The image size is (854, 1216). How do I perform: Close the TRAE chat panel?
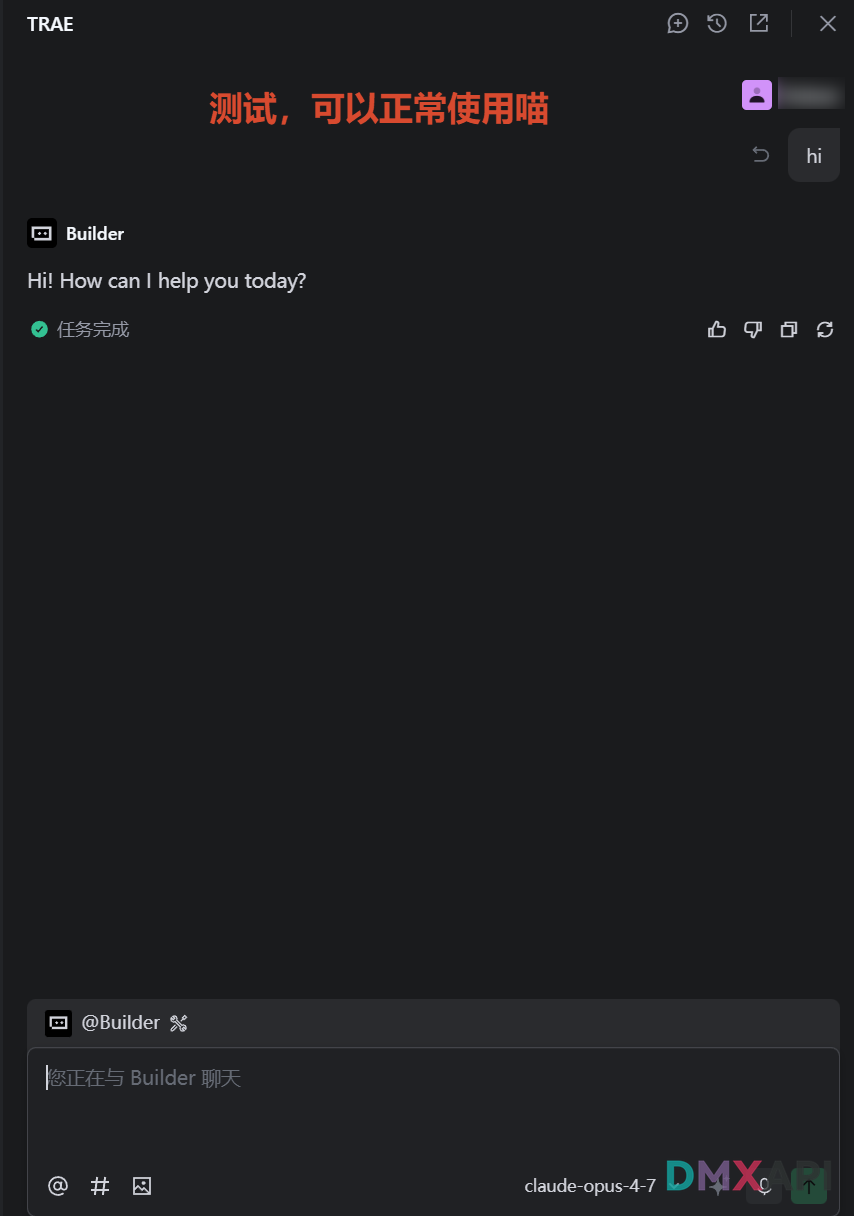(828, 23)
